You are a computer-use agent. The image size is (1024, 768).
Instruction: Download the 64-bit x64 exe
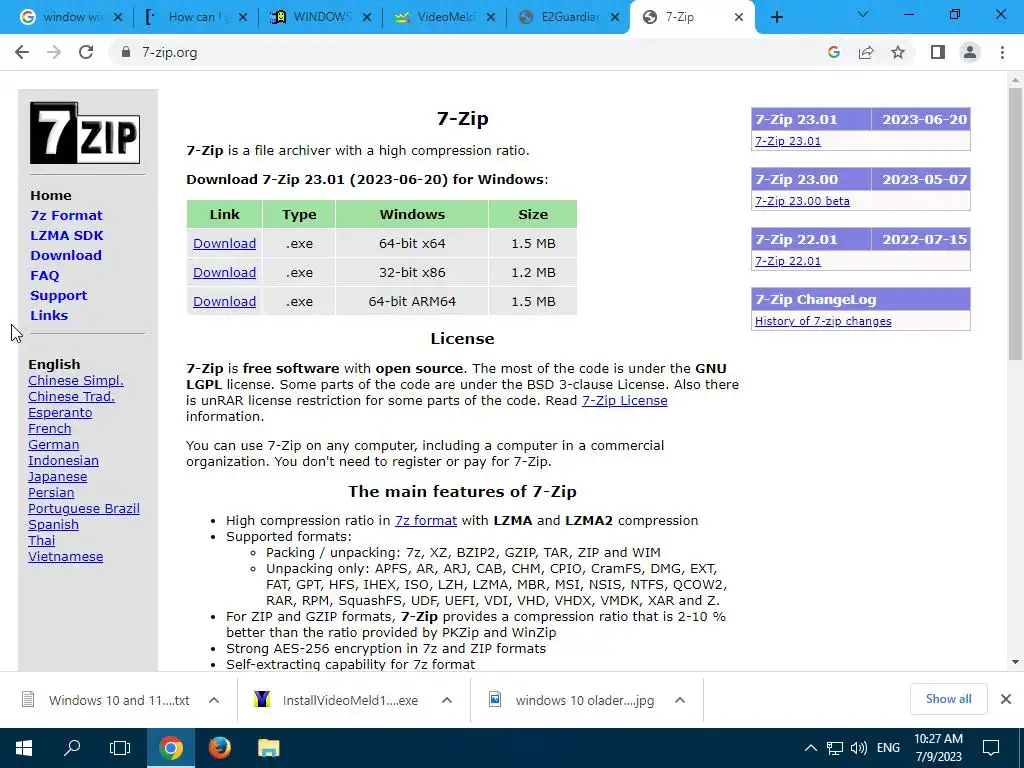coord(224,244)
